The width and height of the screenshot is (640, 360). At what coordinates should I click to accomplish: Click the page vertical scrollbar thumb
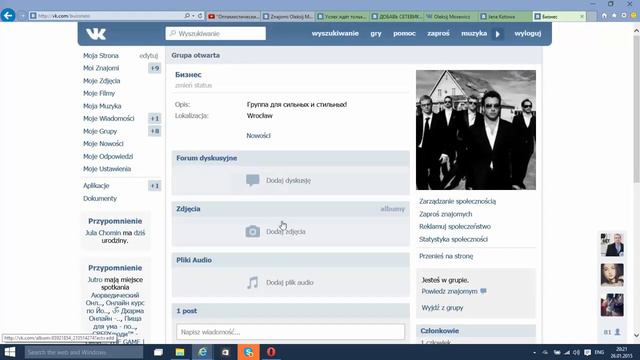636,109
